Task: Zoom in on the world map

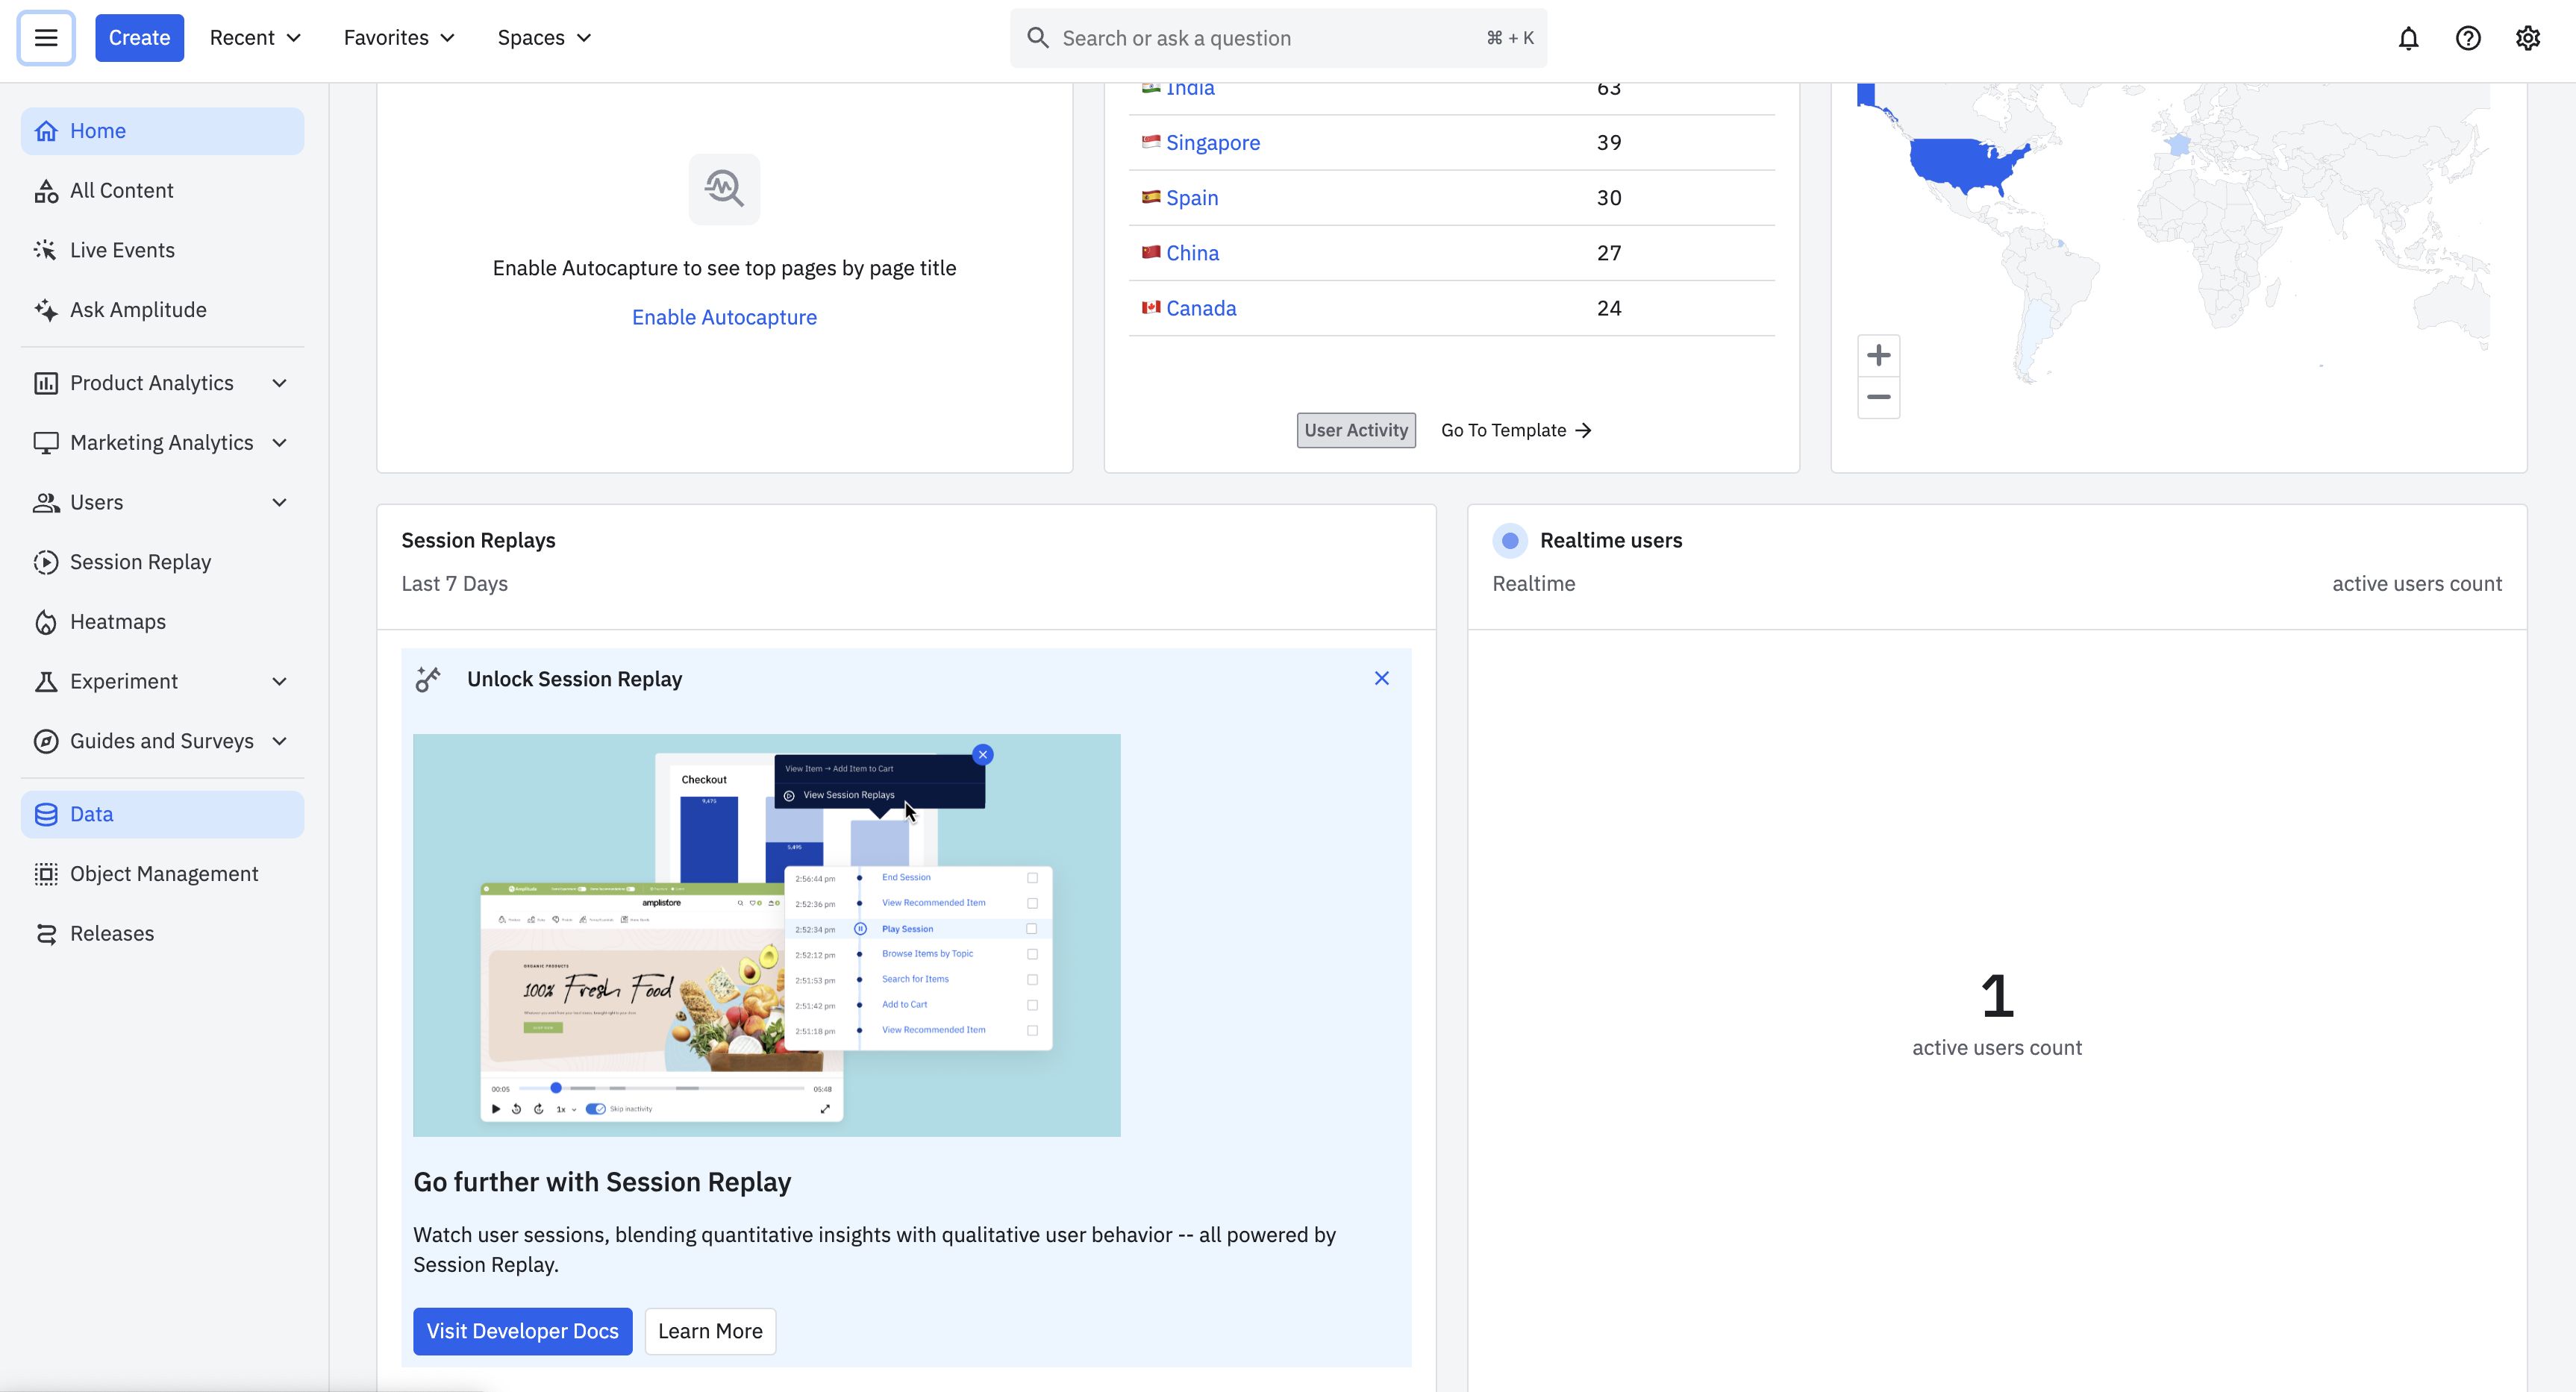Action: (x=1878, y=355)
